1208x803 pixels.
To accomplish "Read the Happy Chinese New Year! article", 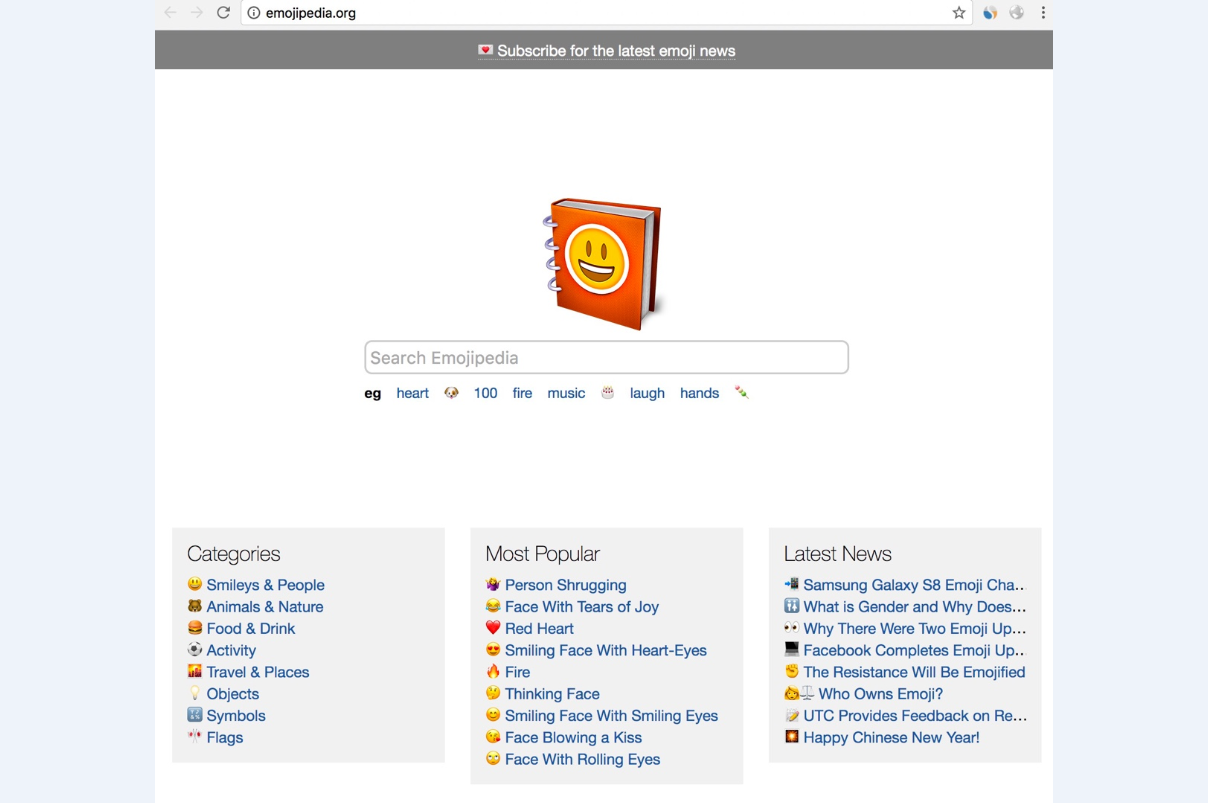I will click(891, 738).
